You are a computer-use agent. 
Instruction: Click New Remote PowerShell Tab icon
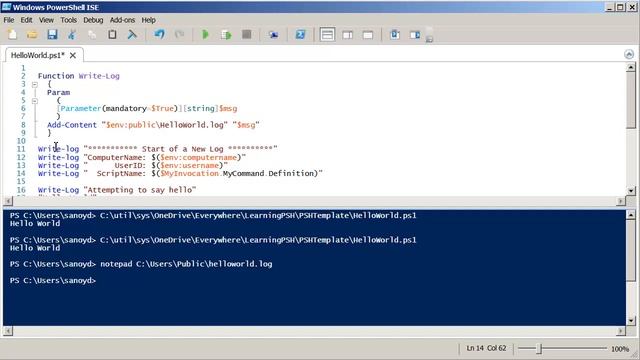point(273,35)
